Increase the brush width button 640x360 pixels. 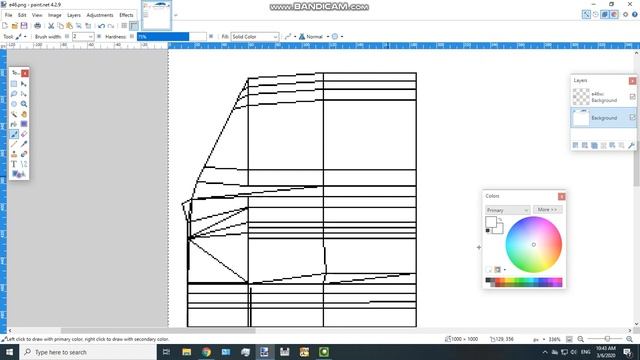pyautogui.click(x=99, y=37)
